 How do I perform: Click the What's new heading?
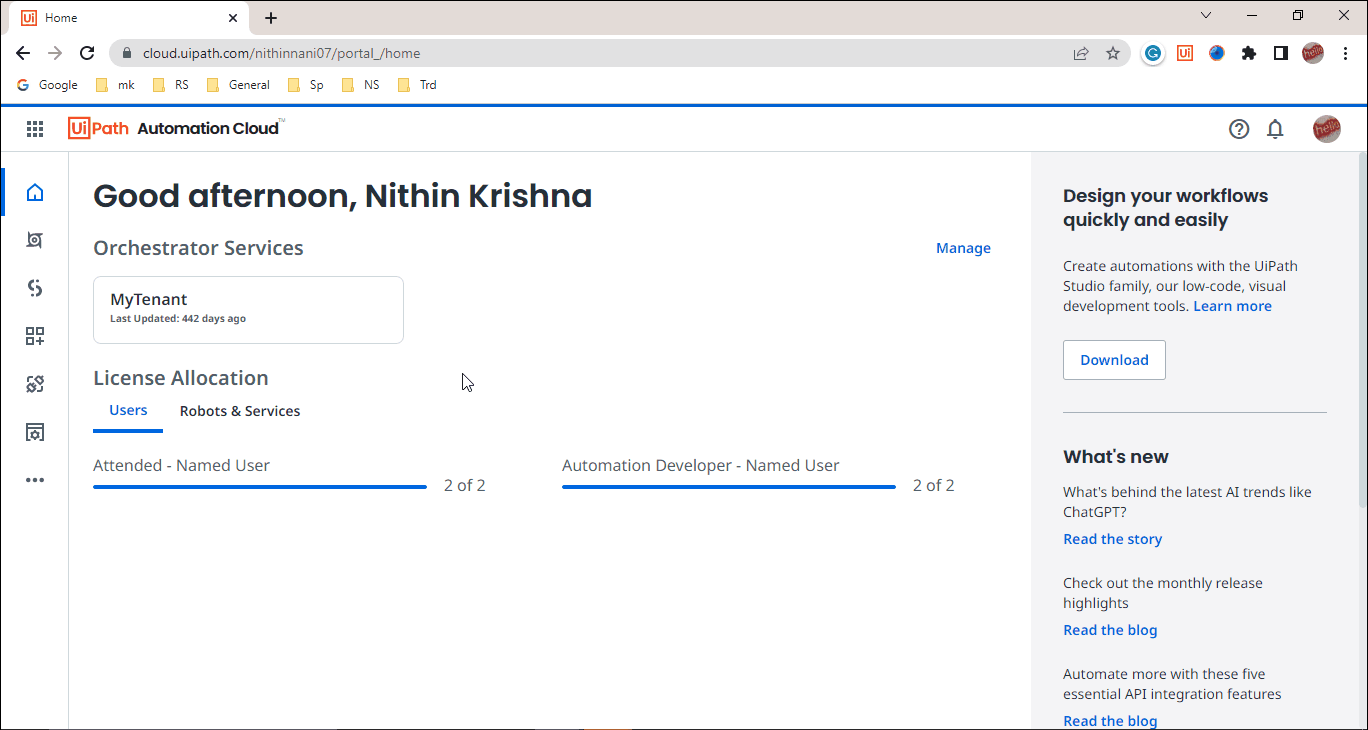click(1116, 457)
